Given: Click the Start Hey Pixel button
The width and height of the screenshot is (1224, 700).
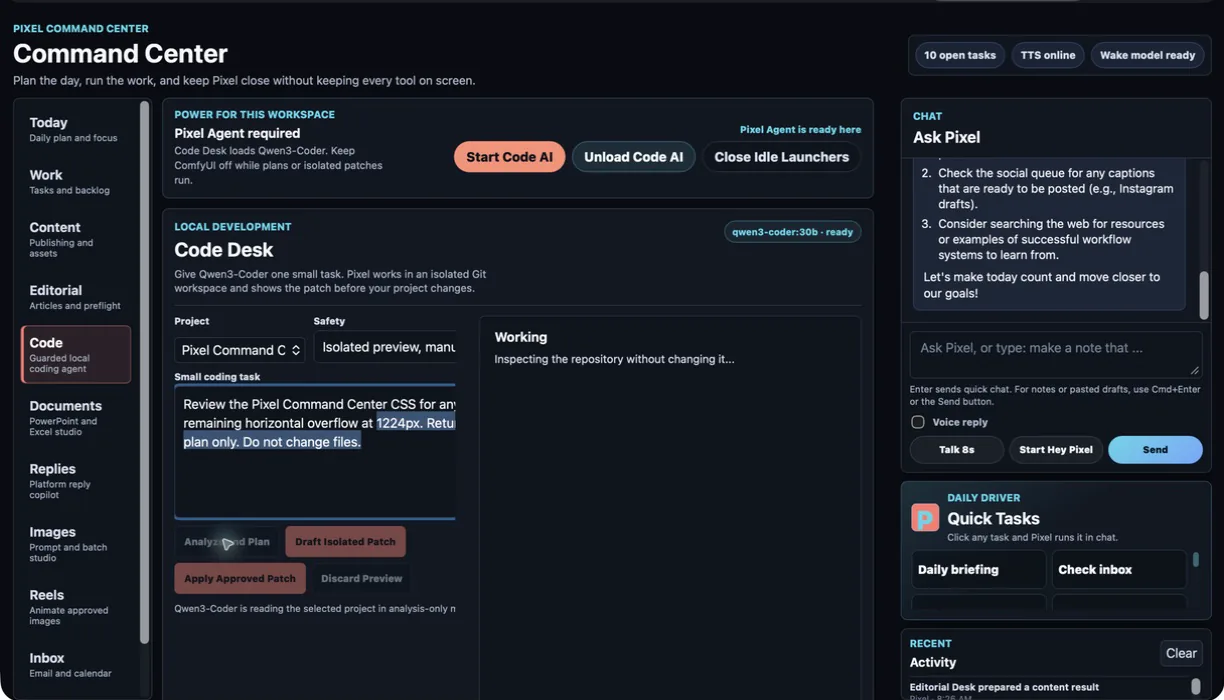Looking at the screenshot, I should [x=1056, y=450].
